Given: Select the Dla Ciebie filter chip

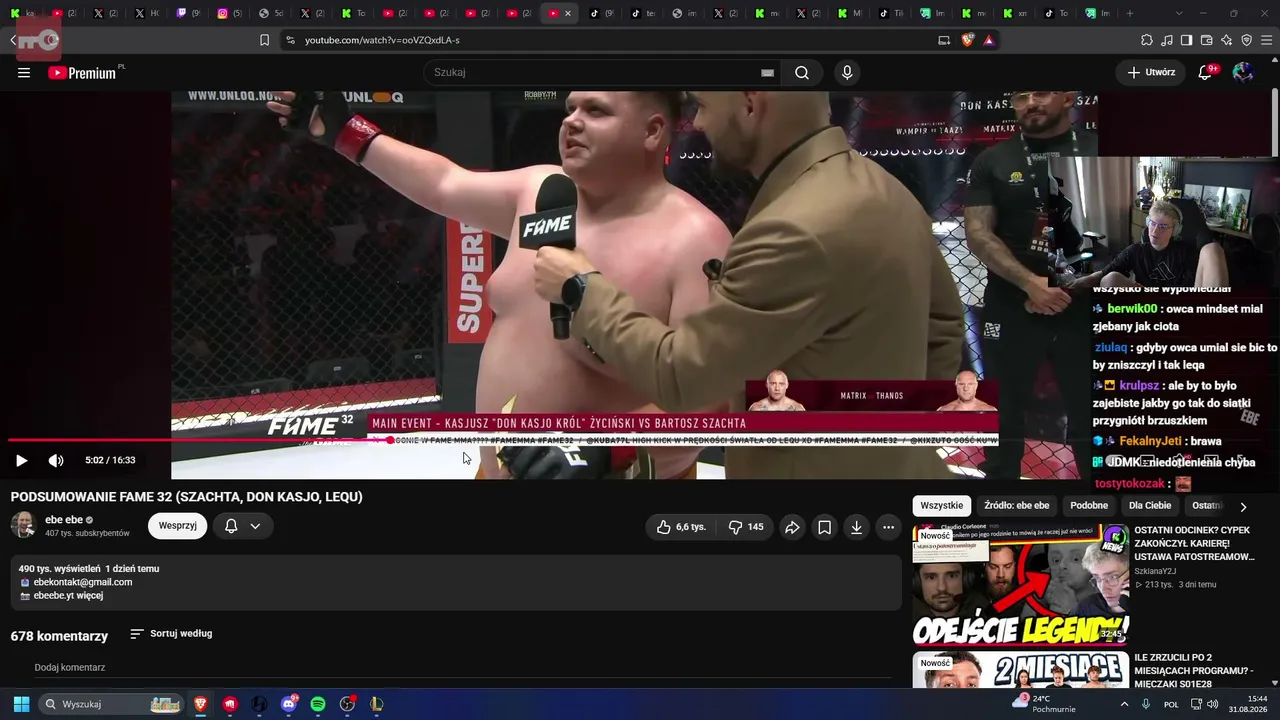Looking at the screenshot, I should 1150,506.
